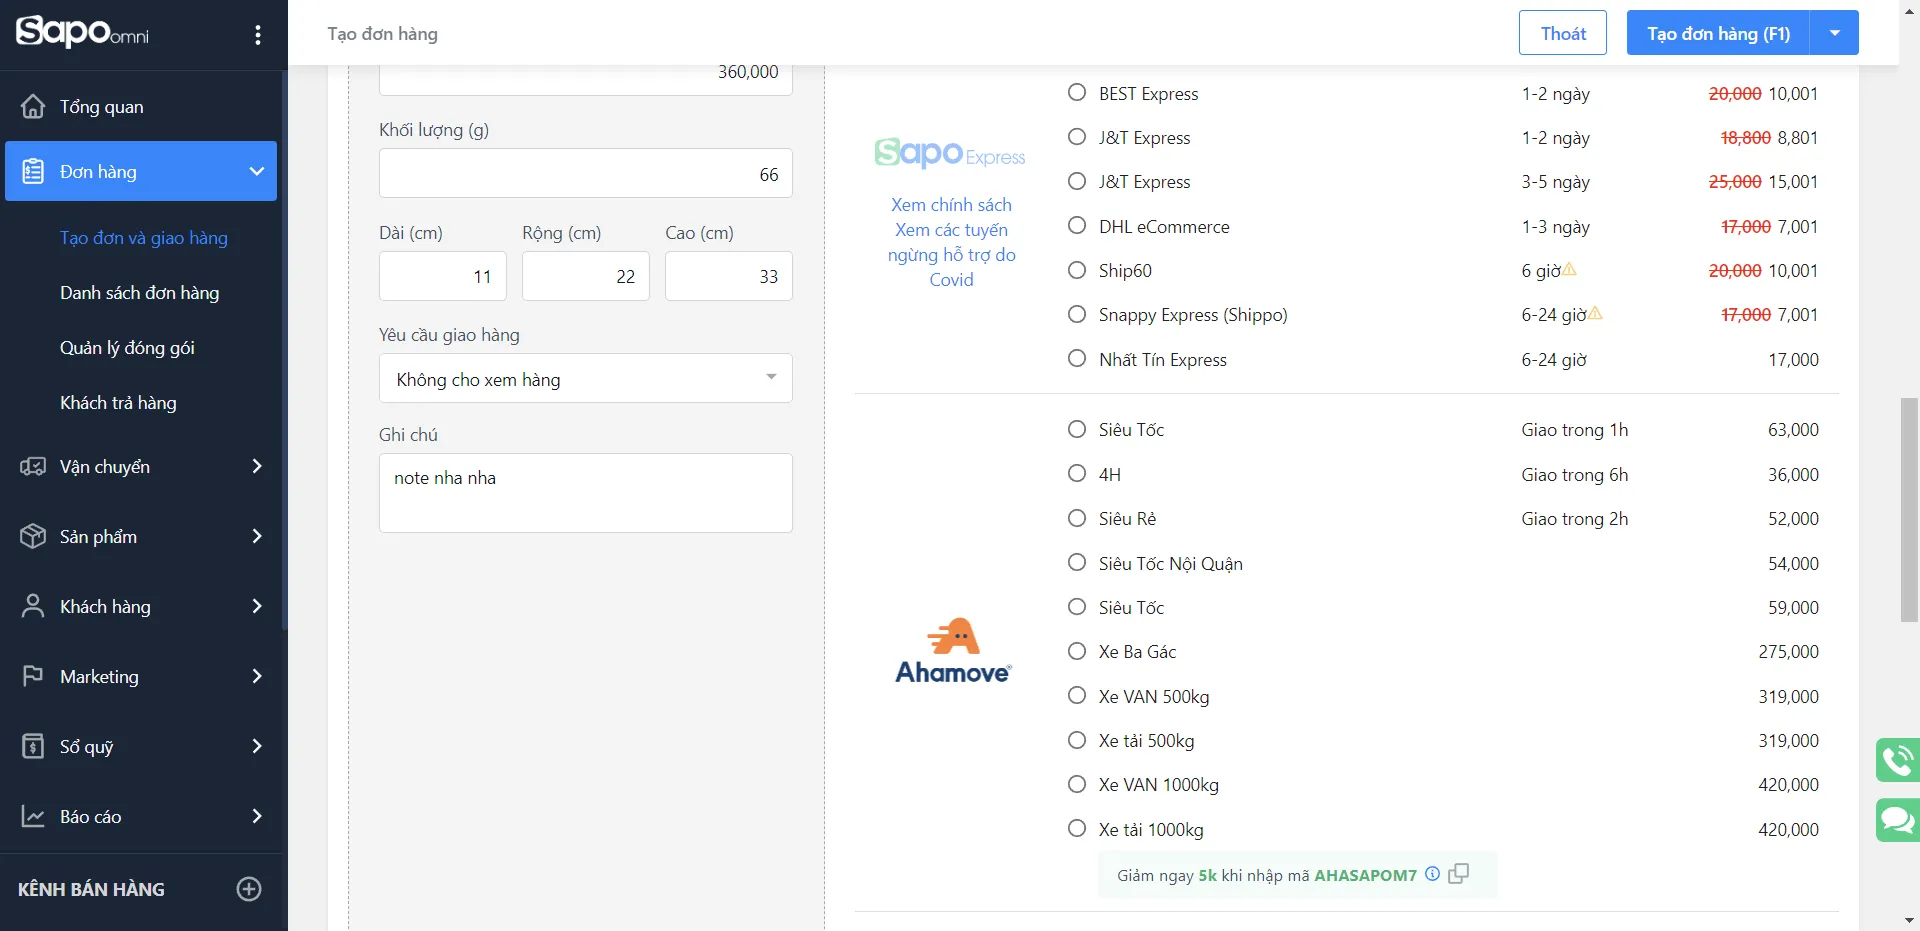Click the Khách hàng person icon
Screen dimensions: 1920x931
click(x=33, y=606)
